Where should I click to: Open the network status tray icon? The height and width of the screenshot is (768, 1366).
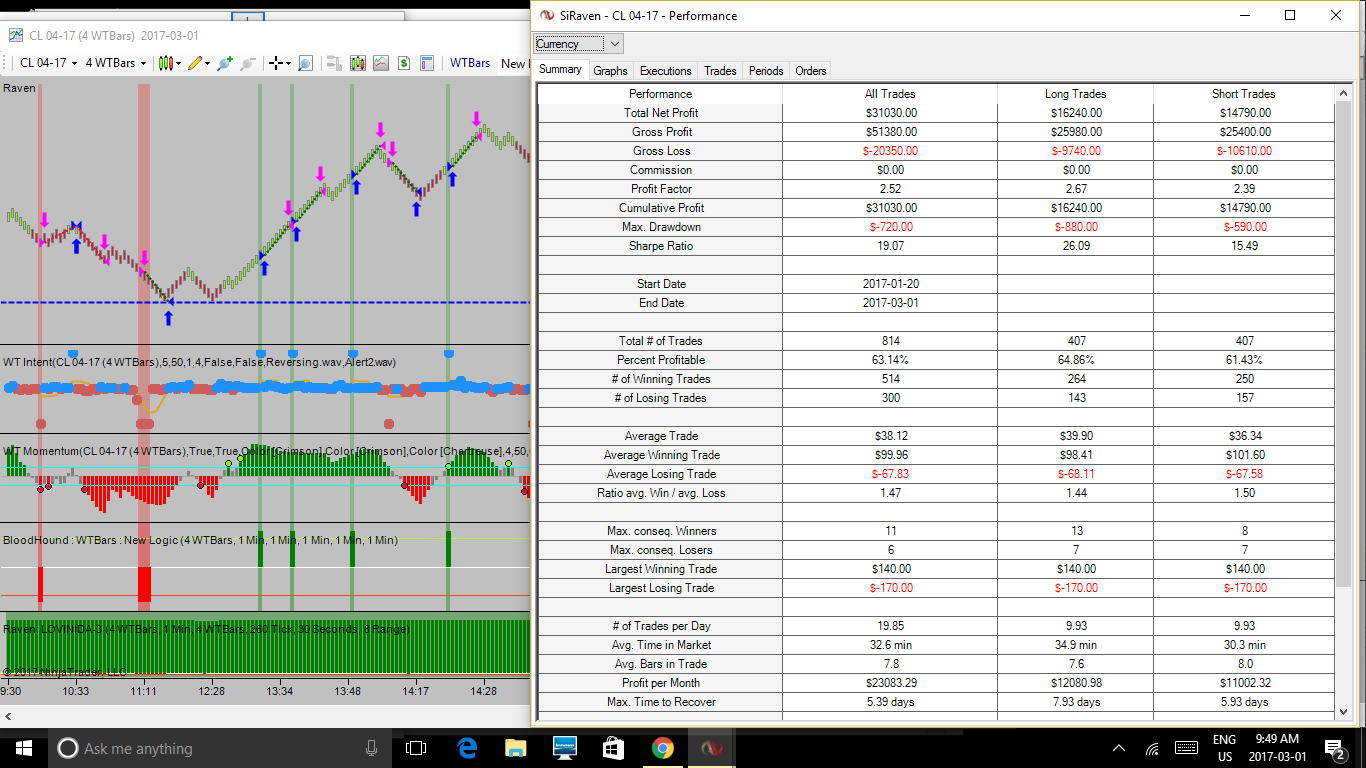tap(1152, 748)
